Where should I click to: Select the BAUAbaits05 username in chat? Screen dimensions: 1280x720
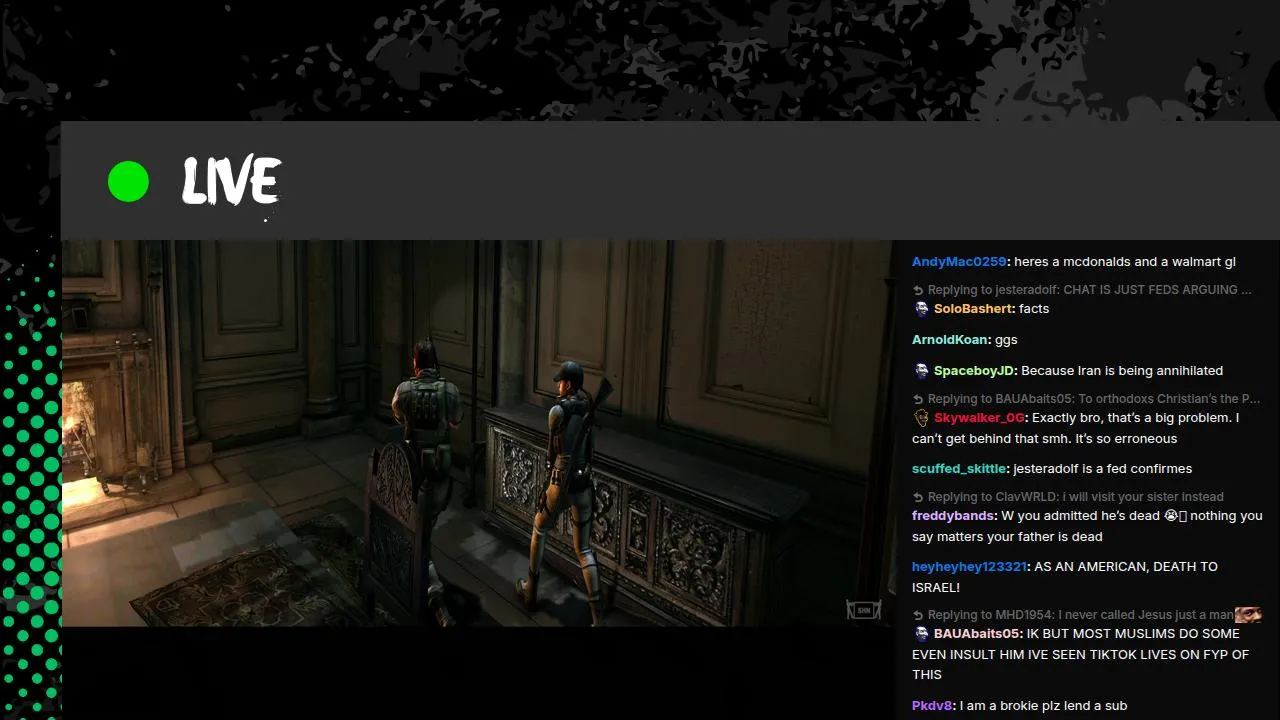tap(977, 634)
